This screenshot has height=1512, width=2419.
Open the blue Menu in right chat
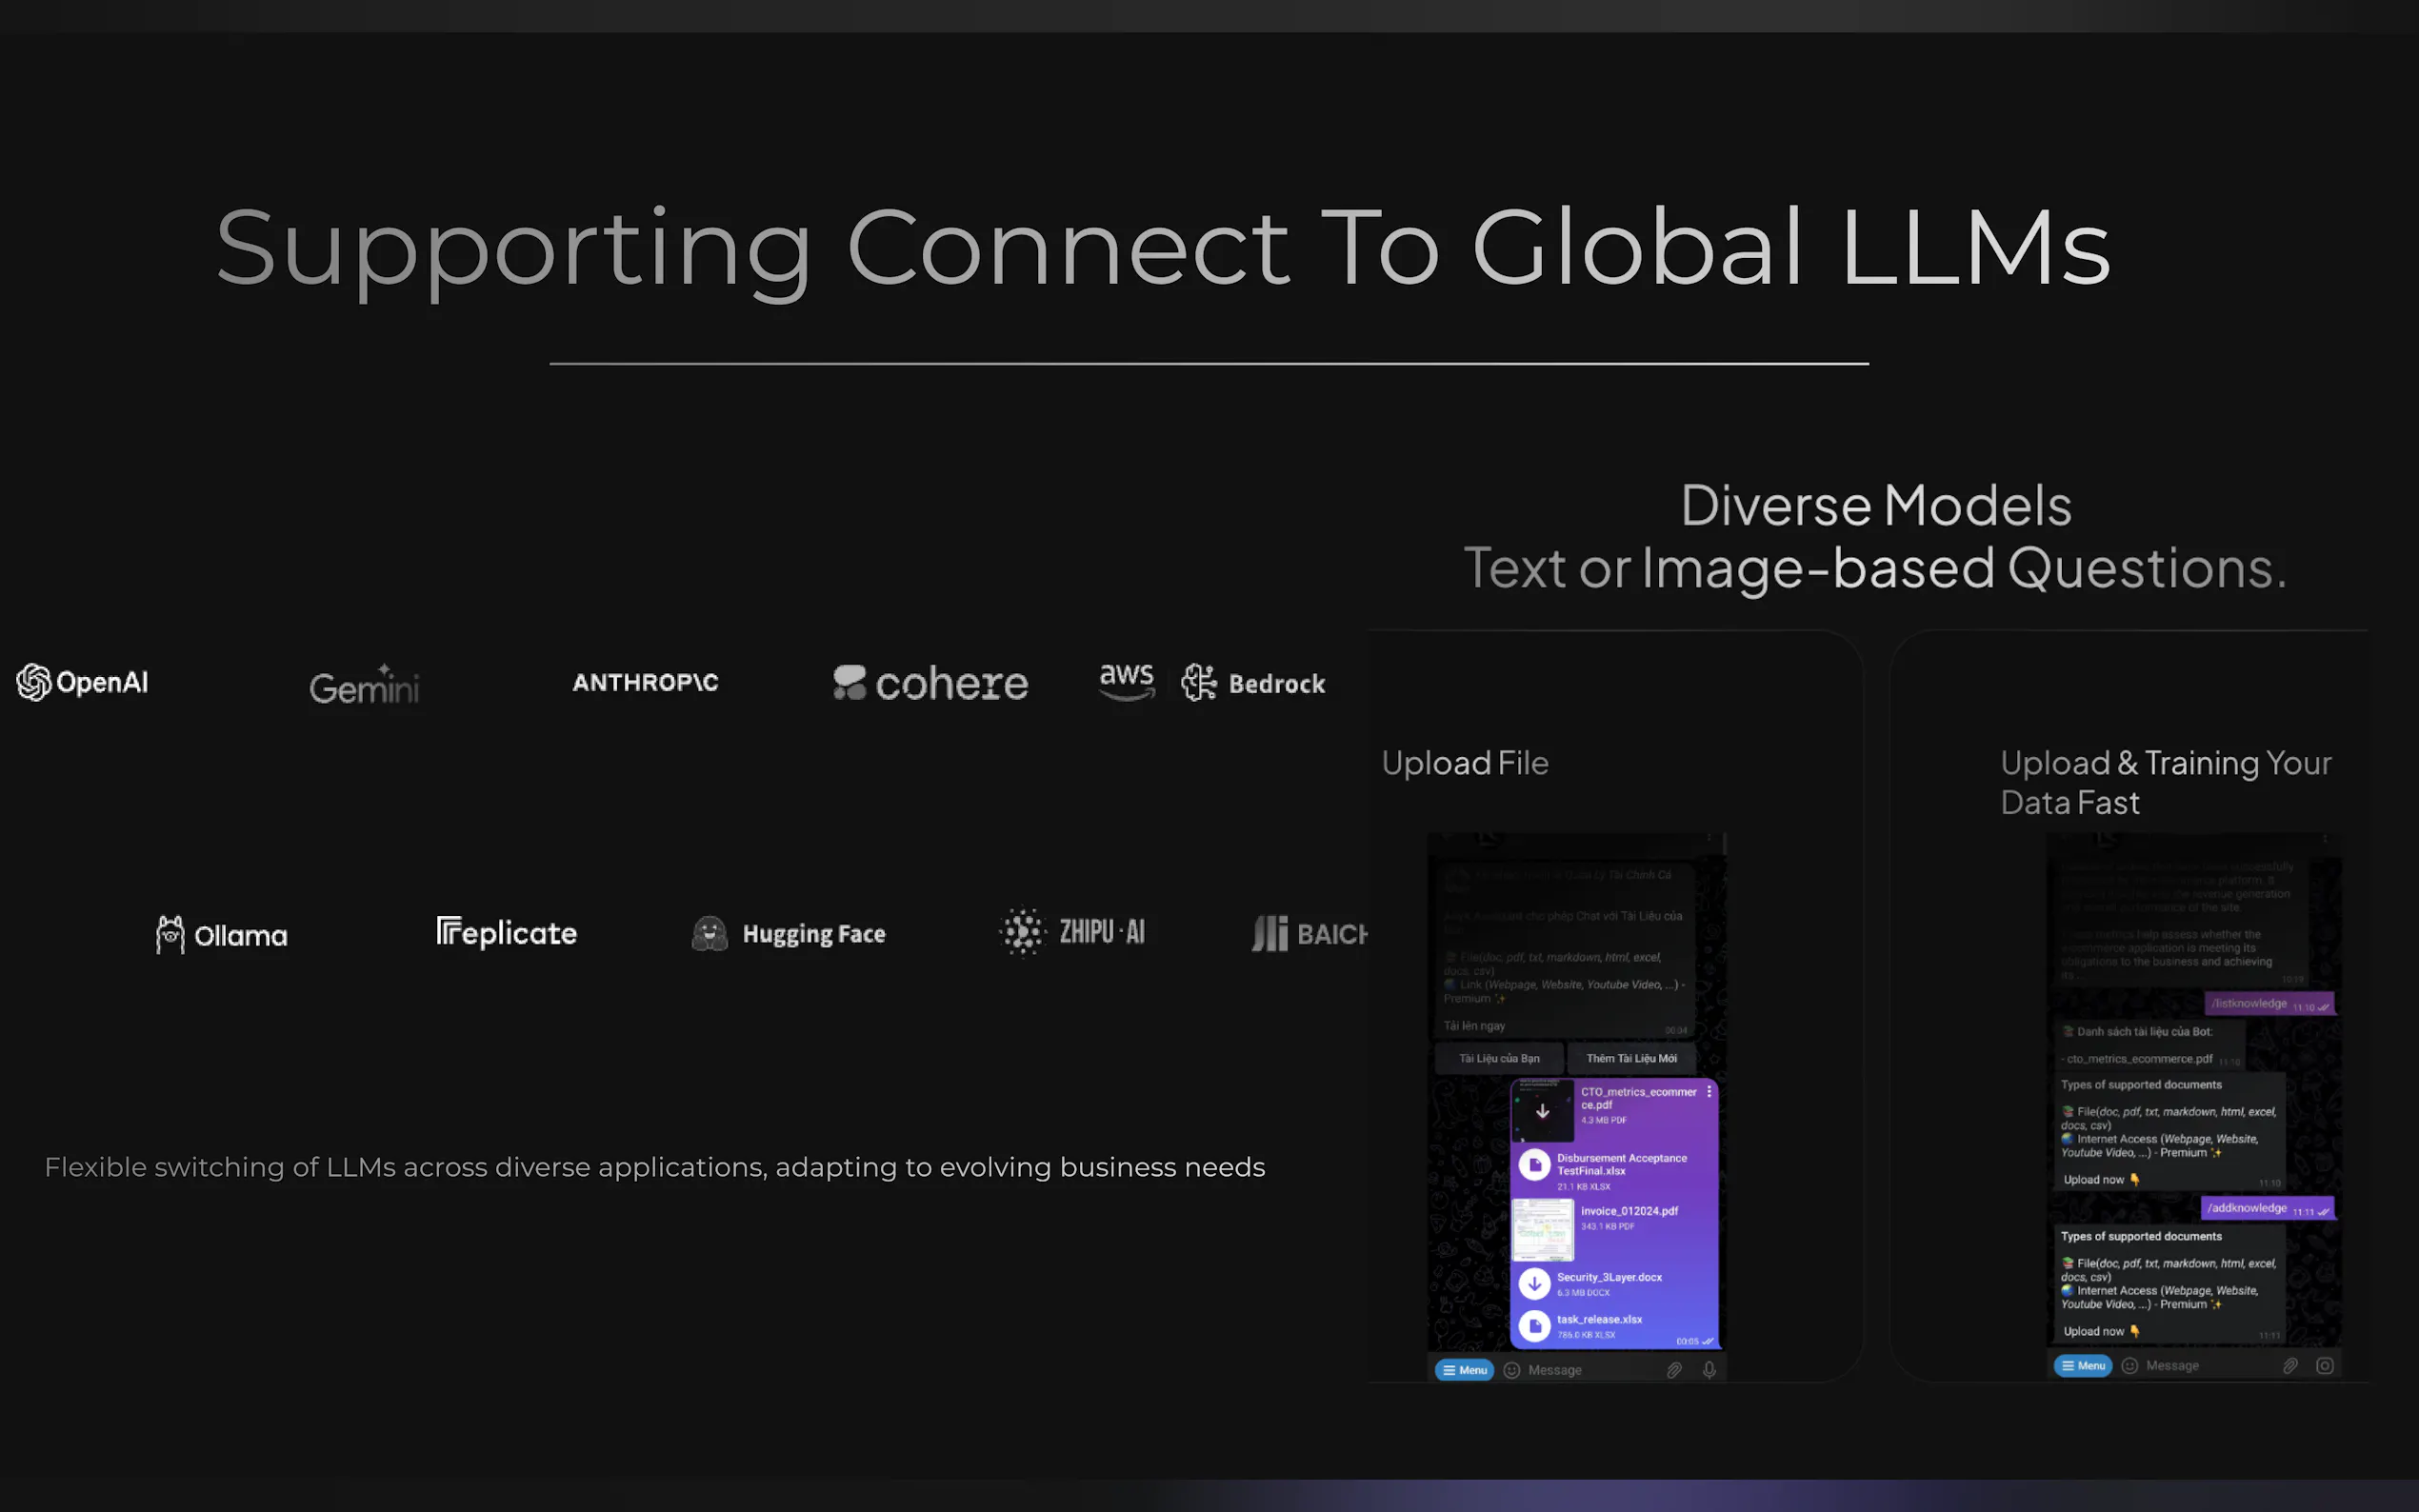[x=2082, y=1366]
